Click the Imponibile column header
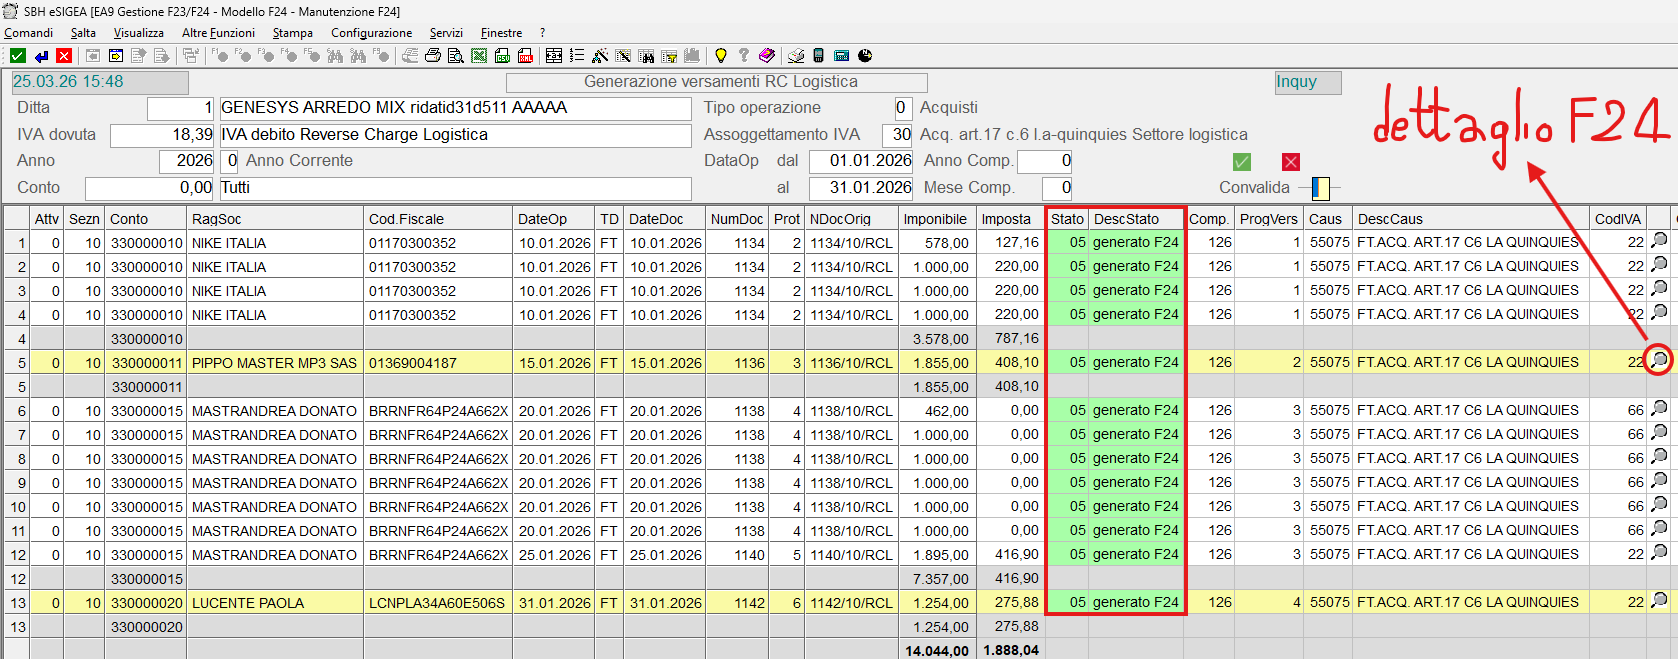The height and width of the screenshot is (659, 1678). pos(935,218)
